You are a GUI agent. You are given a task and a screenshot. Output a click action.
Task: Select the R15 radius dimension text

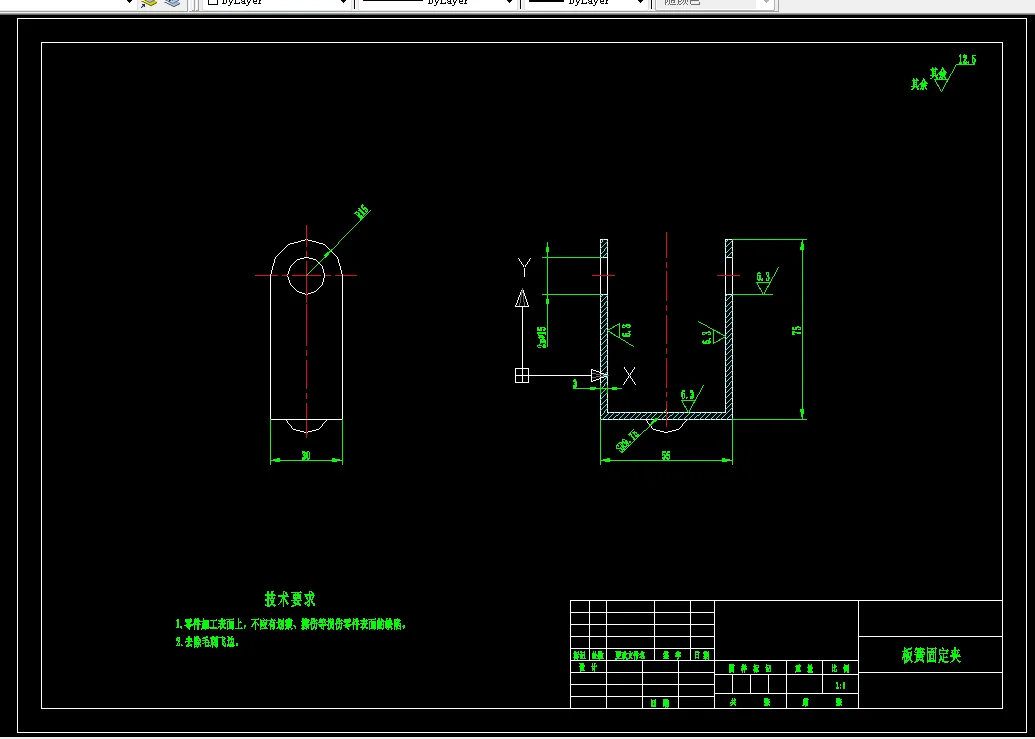click(362, 212)
